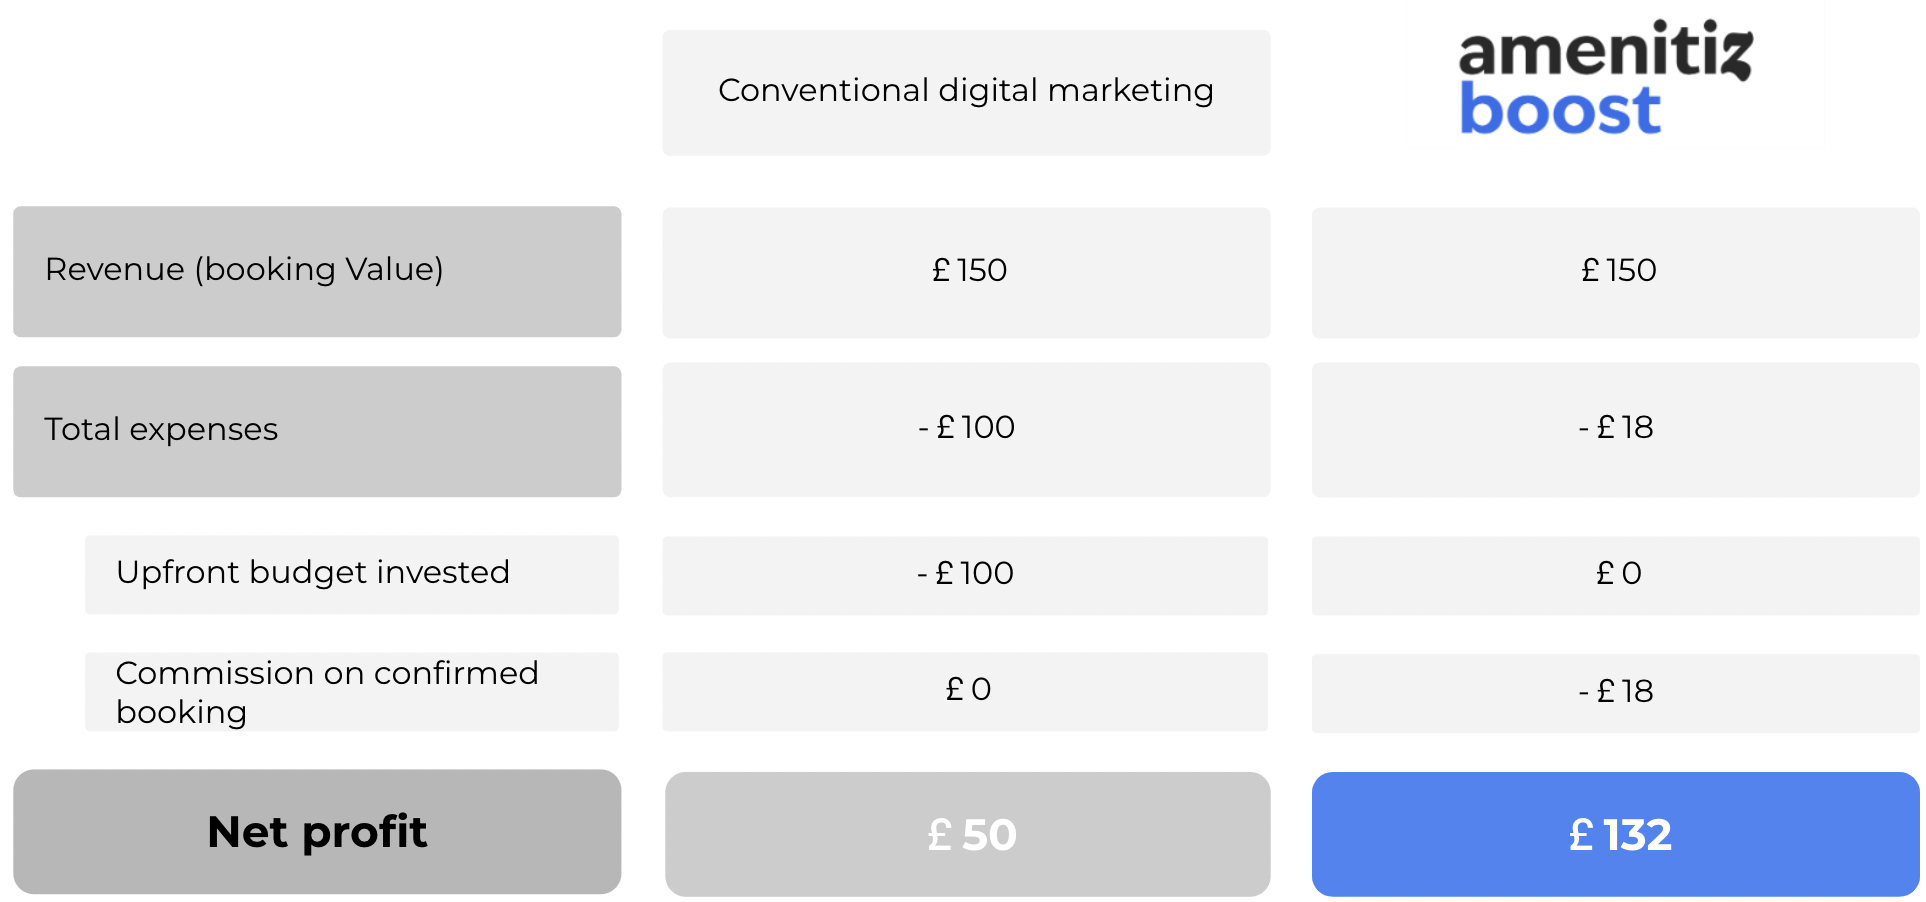
Task: Select the Total expenses row label
Action: 317,431
